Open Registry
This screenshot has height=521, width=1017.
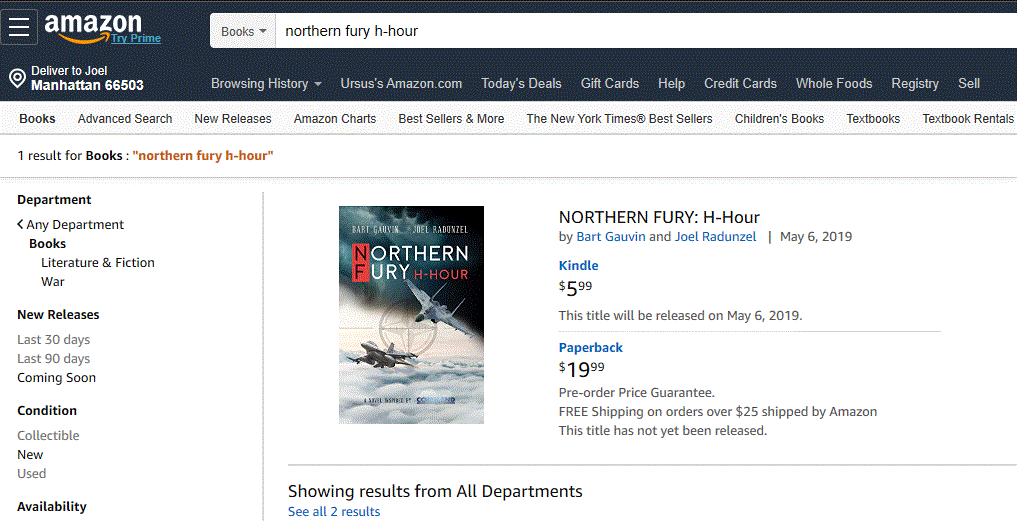point(915,84)
